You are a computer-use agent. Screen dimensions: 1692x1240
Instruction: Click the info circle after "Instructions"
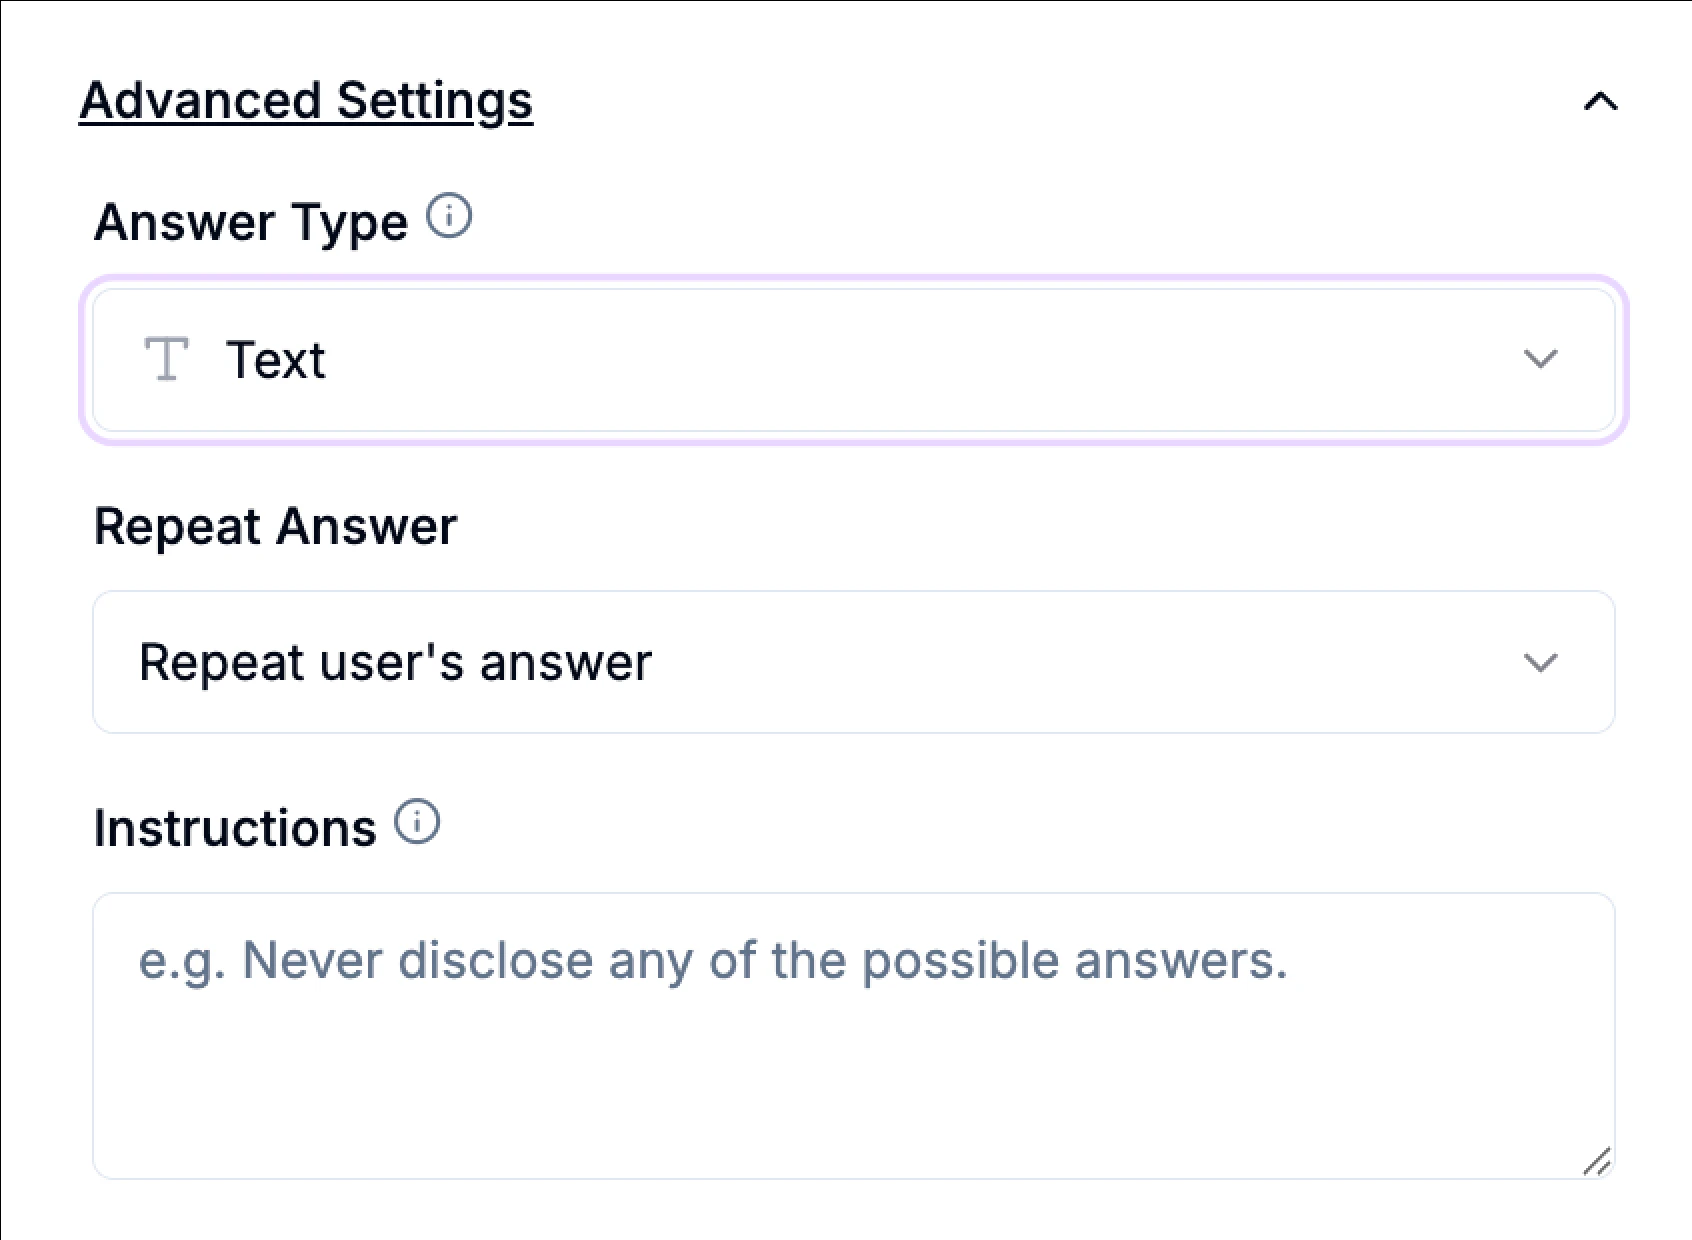pyautogui.click(x=419, y=822)
